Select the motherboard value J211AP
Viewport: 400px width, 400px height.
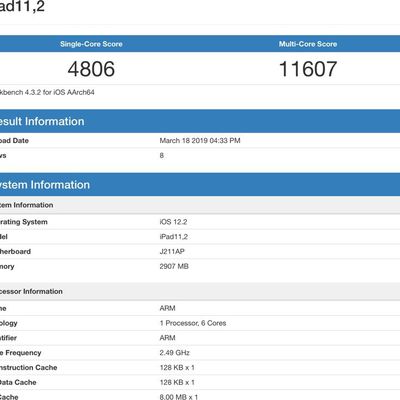[x=172, y=252]
